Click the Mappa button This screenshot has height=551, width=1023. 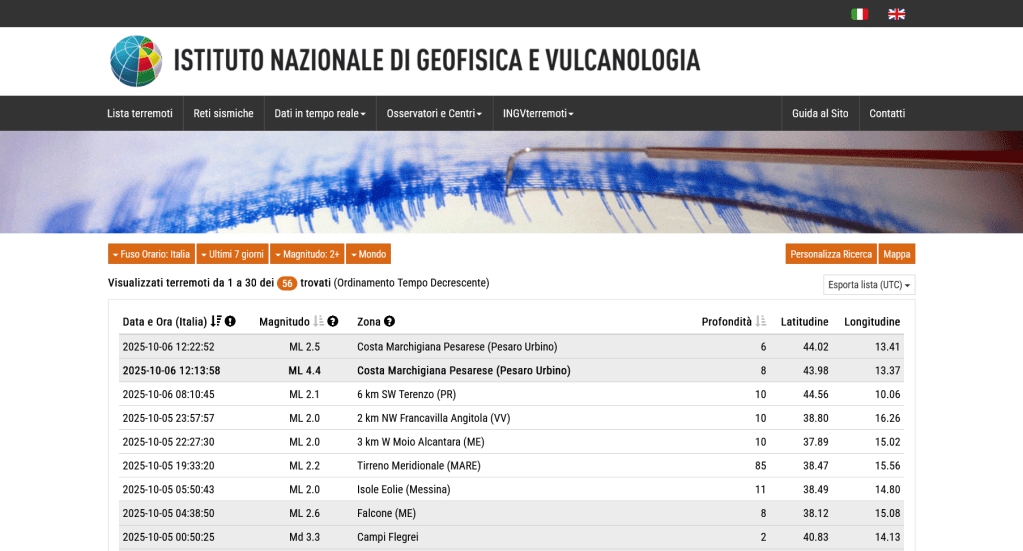click(897, 254)
